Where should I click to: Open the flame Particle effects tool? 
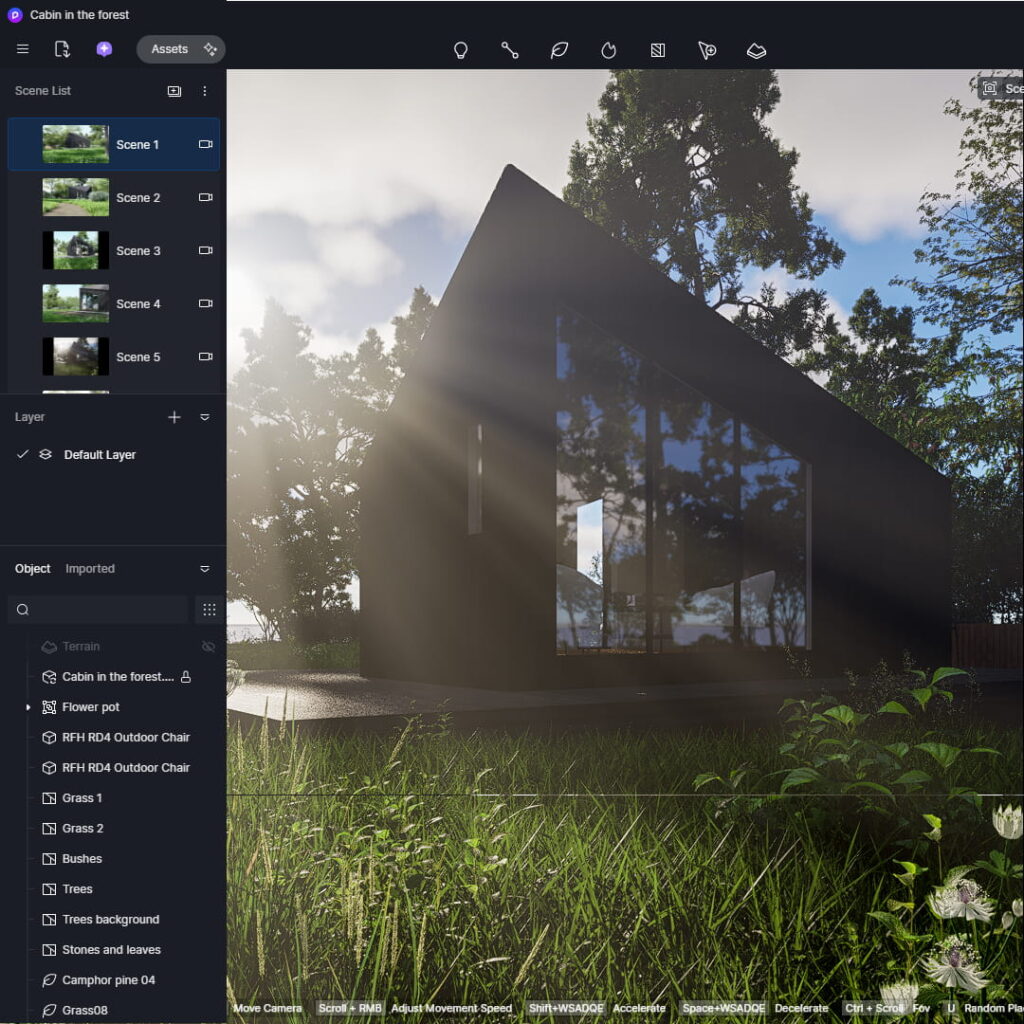click(608, 50)
